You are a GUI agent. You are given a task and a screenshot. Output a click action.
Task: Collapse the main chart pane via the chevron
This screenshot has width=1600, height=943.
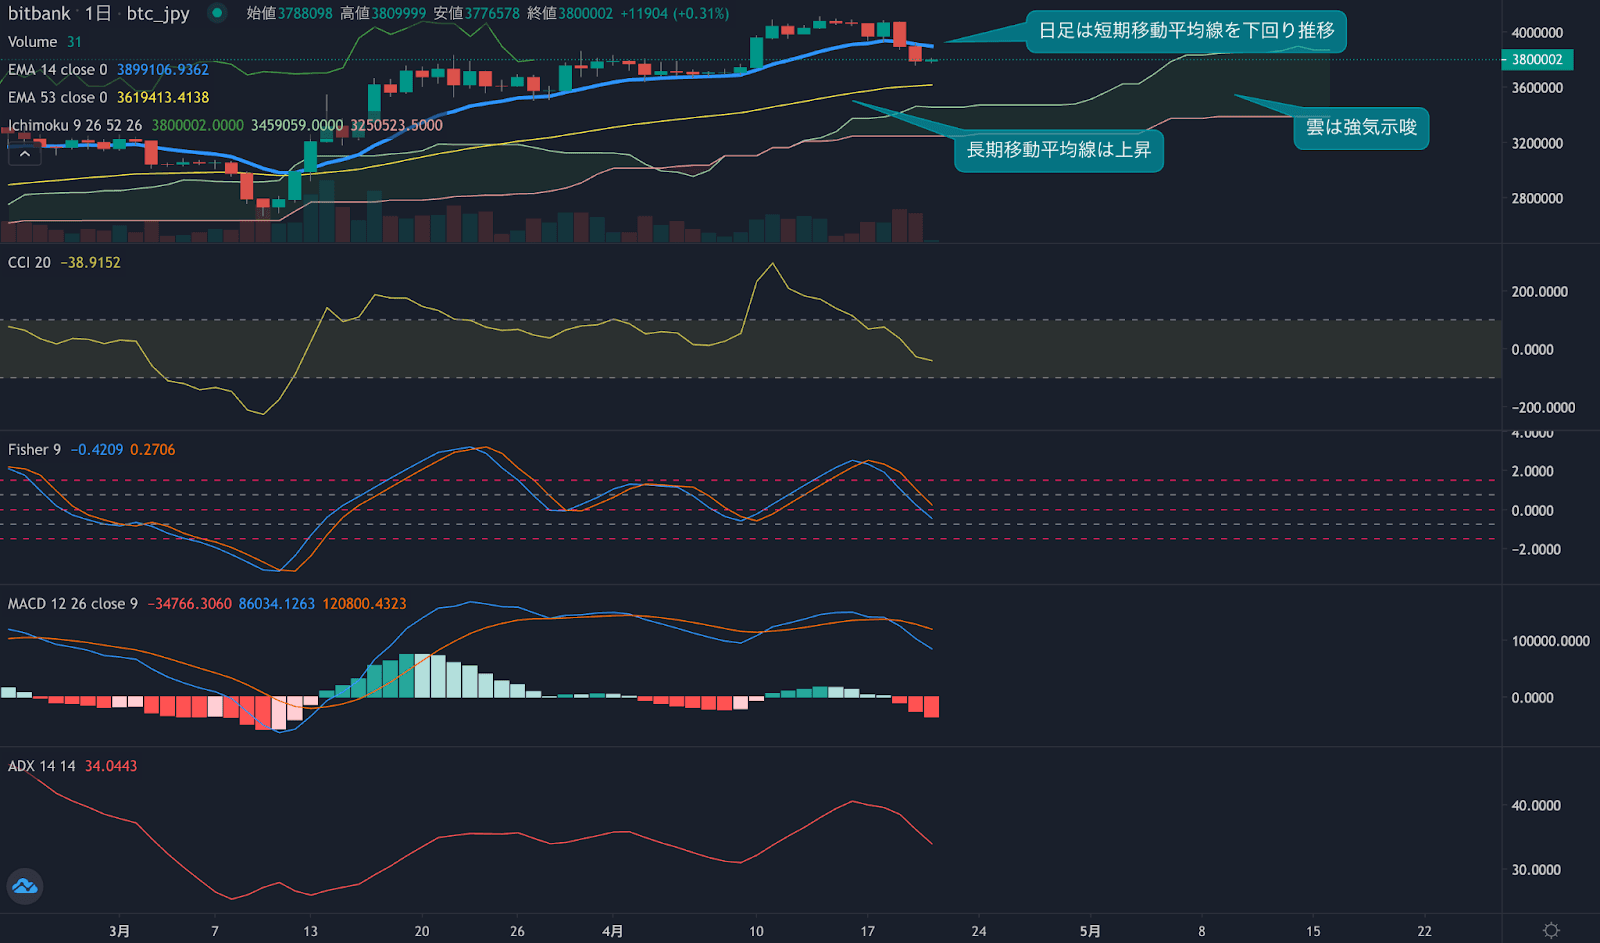(x=24, y=152)
